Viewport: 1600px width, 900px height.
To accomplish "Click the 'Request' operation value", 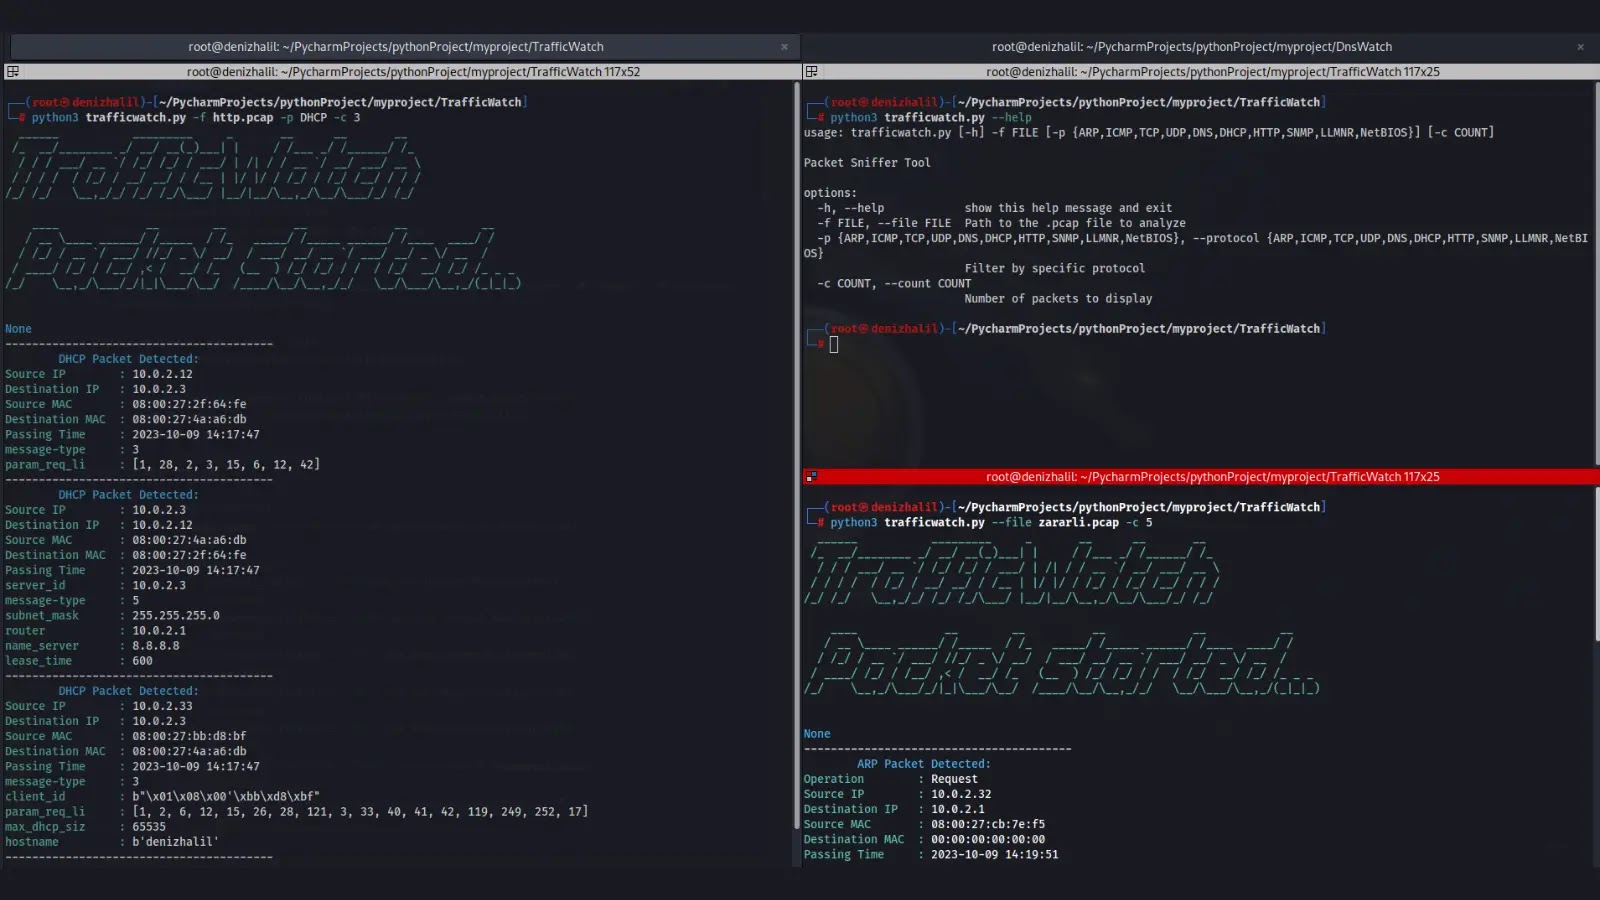I will [x=954, y=779].
